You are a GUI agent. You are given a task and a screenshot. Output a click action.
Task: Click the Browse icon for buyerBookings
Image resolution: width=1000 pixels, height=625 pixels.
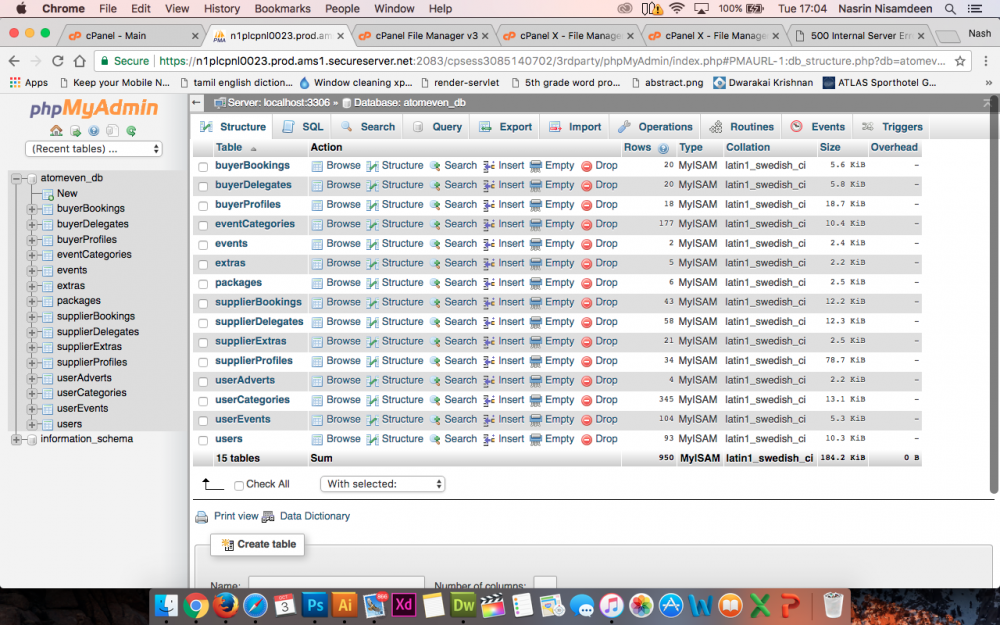click(x=318, y=166)
